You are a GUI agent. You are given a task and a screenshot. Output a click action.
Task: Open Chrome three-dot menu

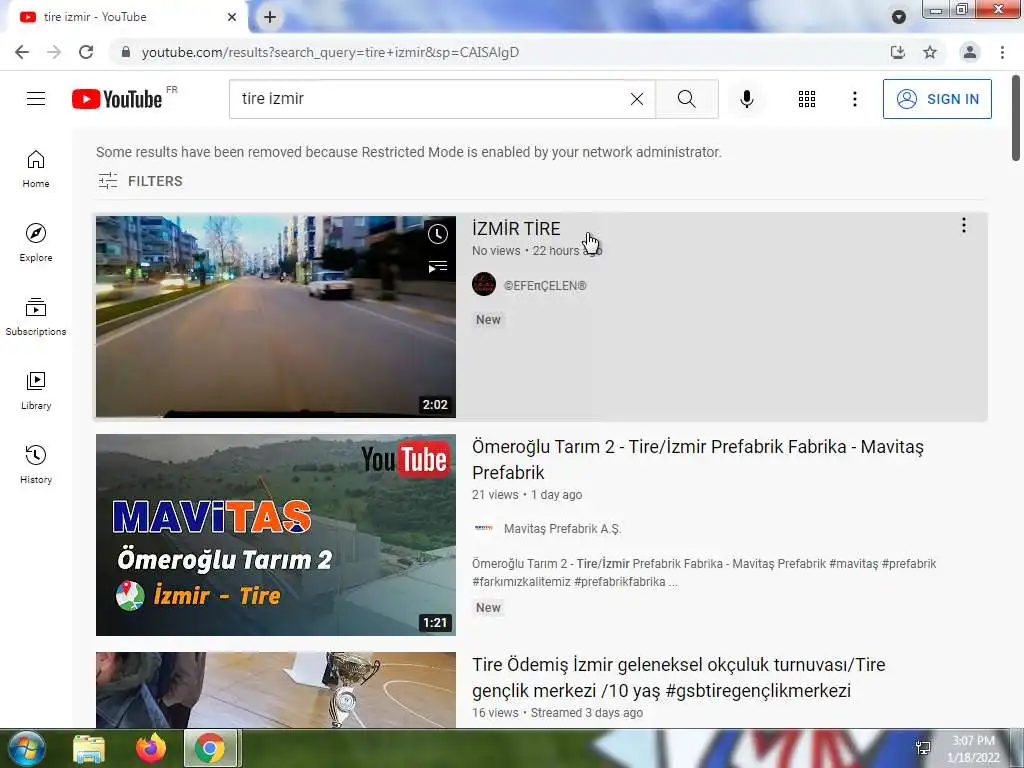click(x=1002, y=52)
